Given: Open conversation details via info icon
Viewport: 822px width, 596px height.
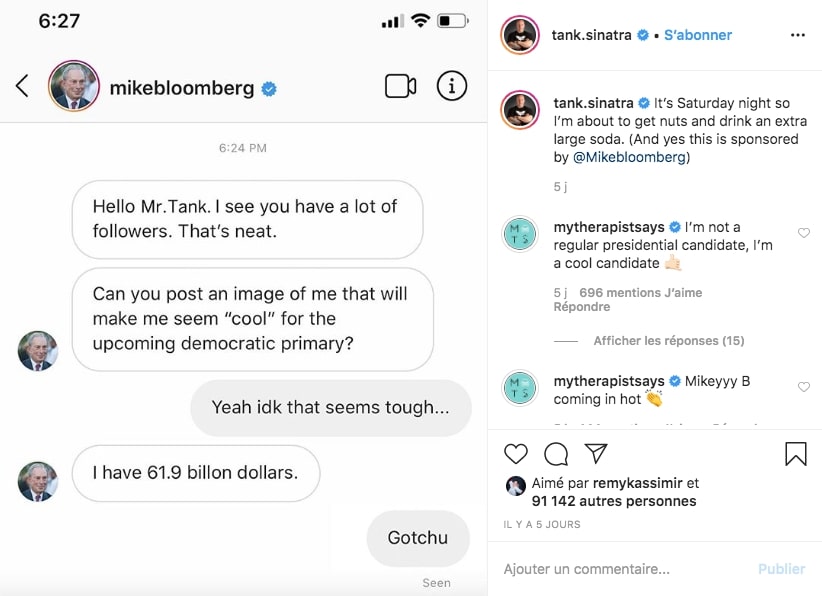Looking at the screenshot, I should 451,86.
